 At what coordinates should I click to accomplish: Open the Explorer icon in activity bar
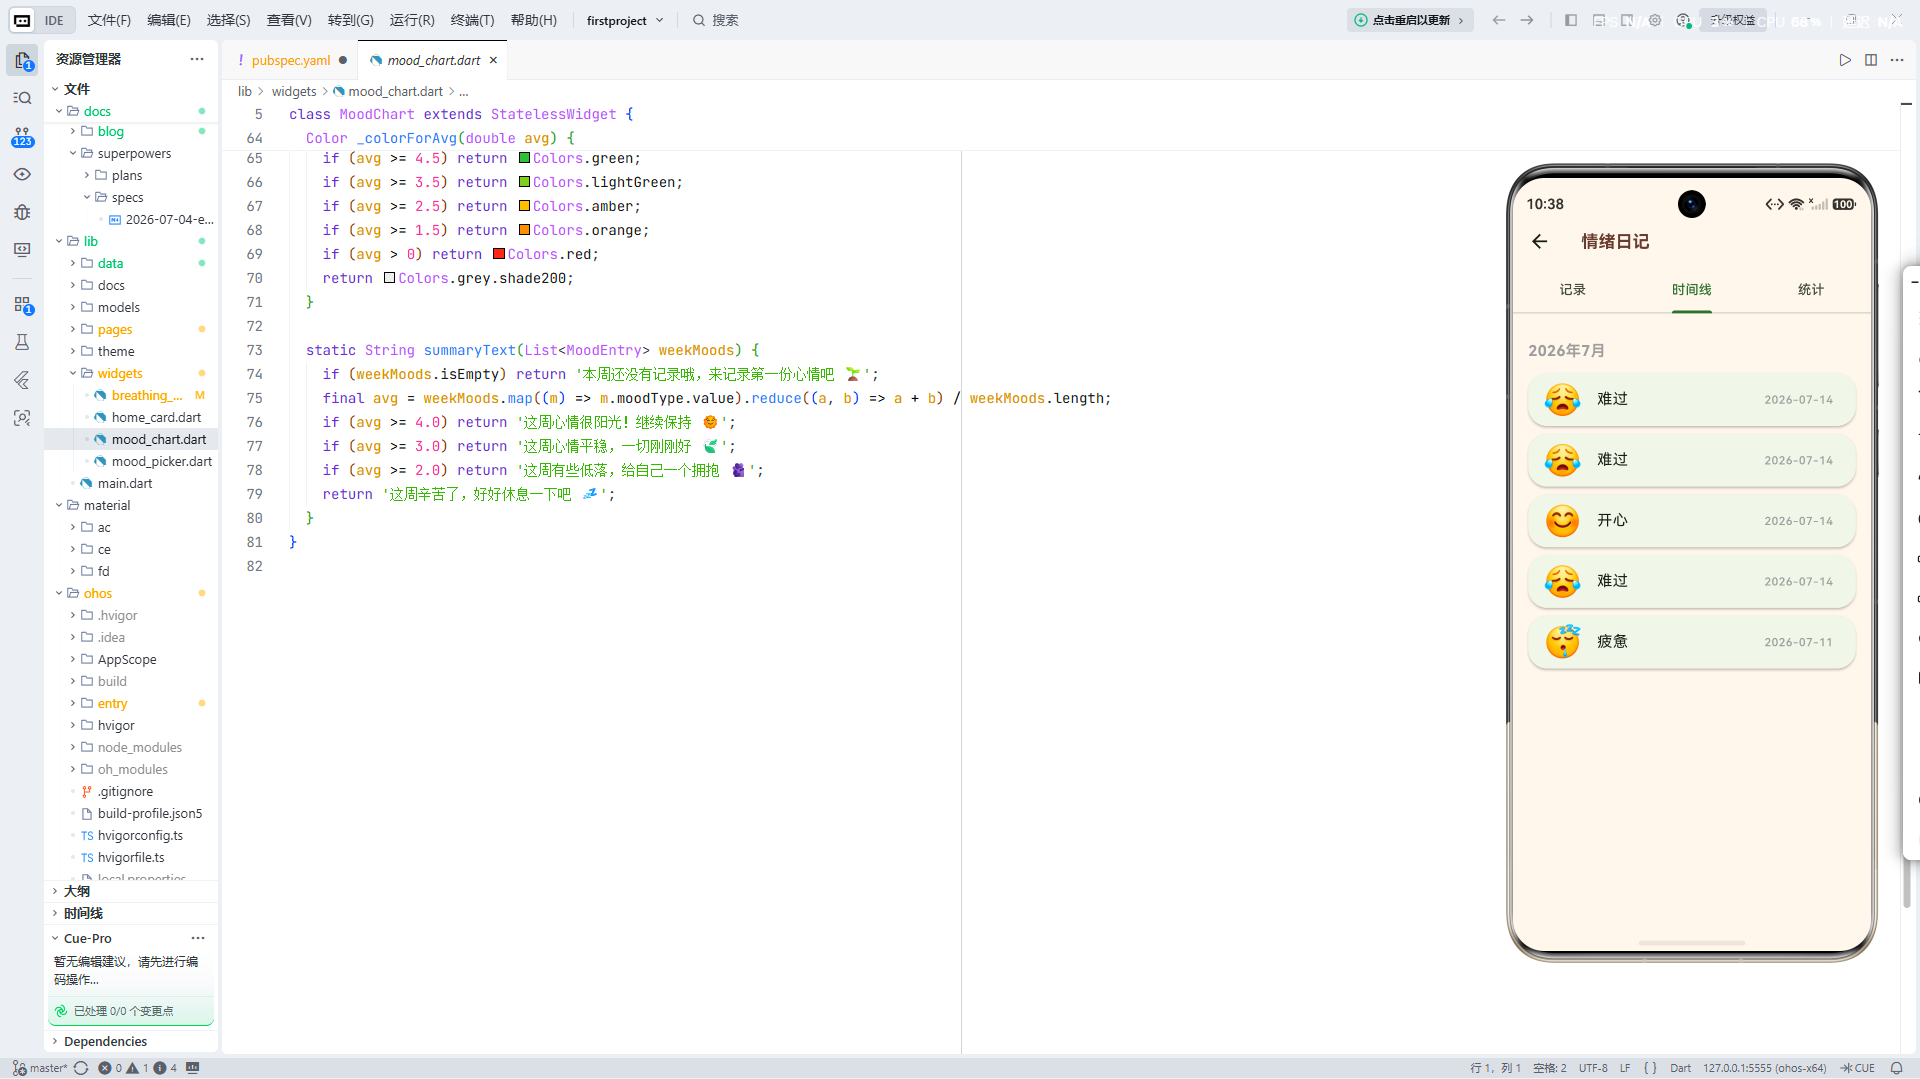click(x=22, y=60)
